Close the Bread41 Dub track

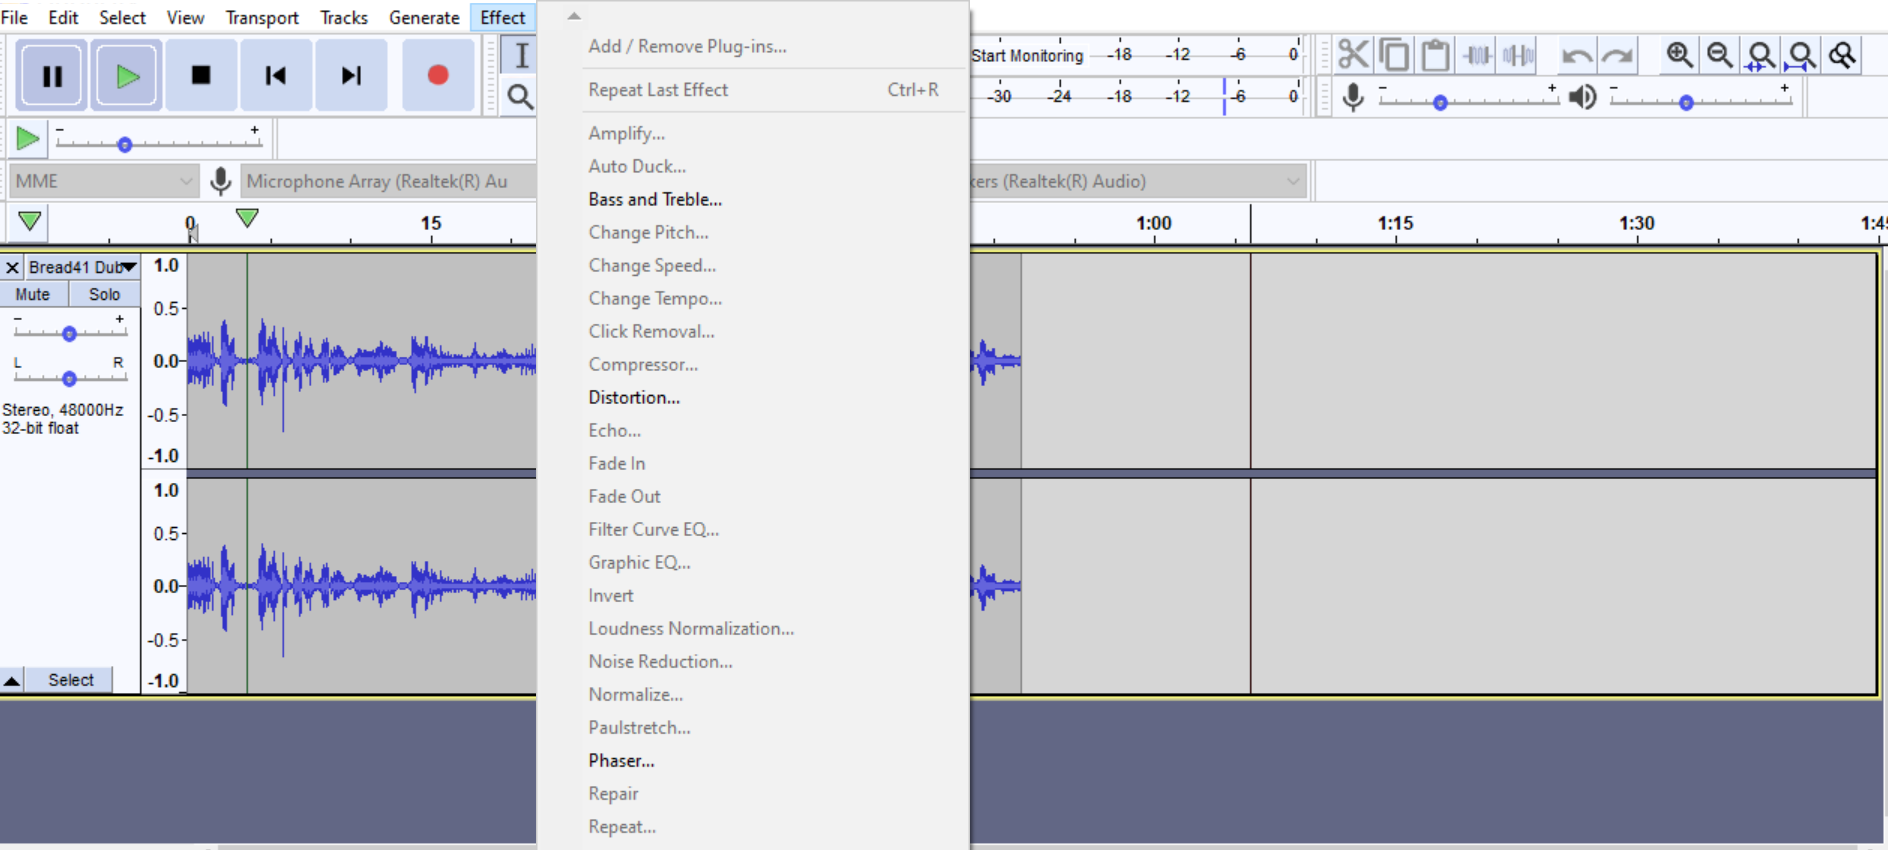point(12,267)
